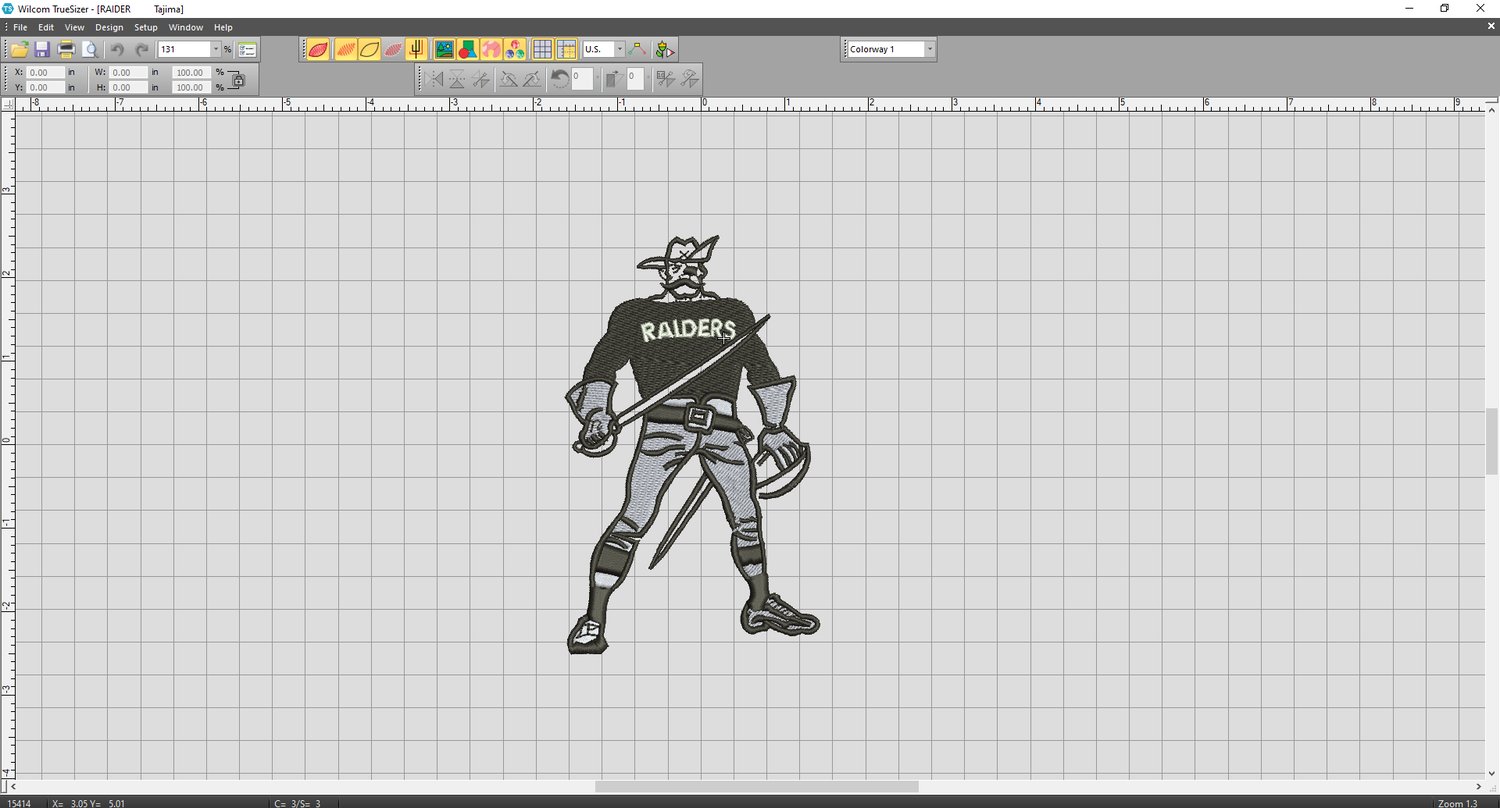The width and height of the screenshot is (1500, 808).
Task: Click the dimmed icon left of the last transform icon
Action: tap(665, 78)
